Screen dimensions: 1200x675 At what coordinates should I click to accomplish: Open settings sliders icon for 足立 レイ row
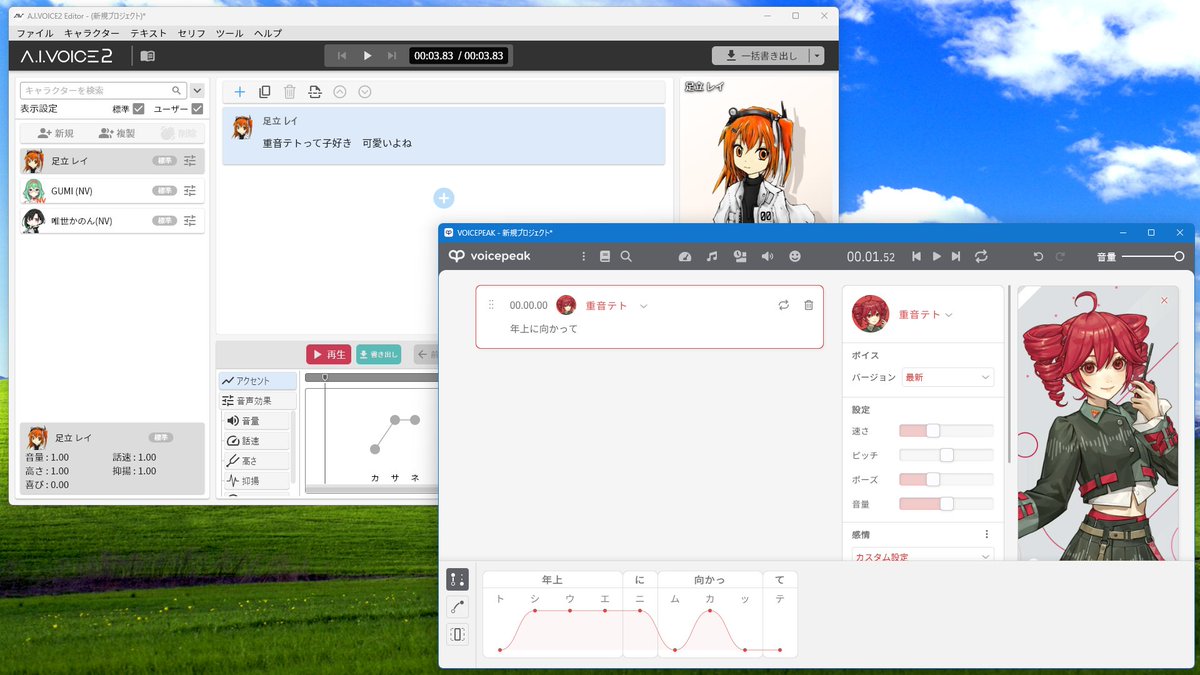pos(190,161)
